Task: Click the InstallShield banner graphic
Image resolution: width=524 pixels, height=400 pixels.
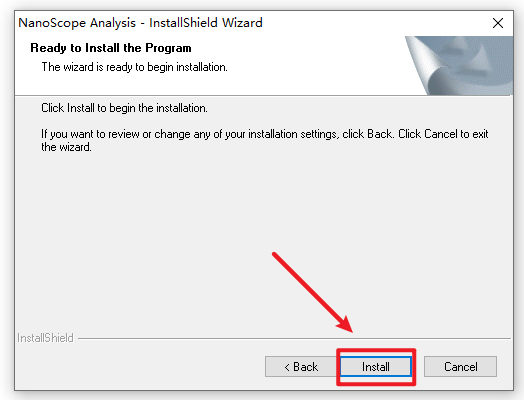Action: click(x=459, y=65)
